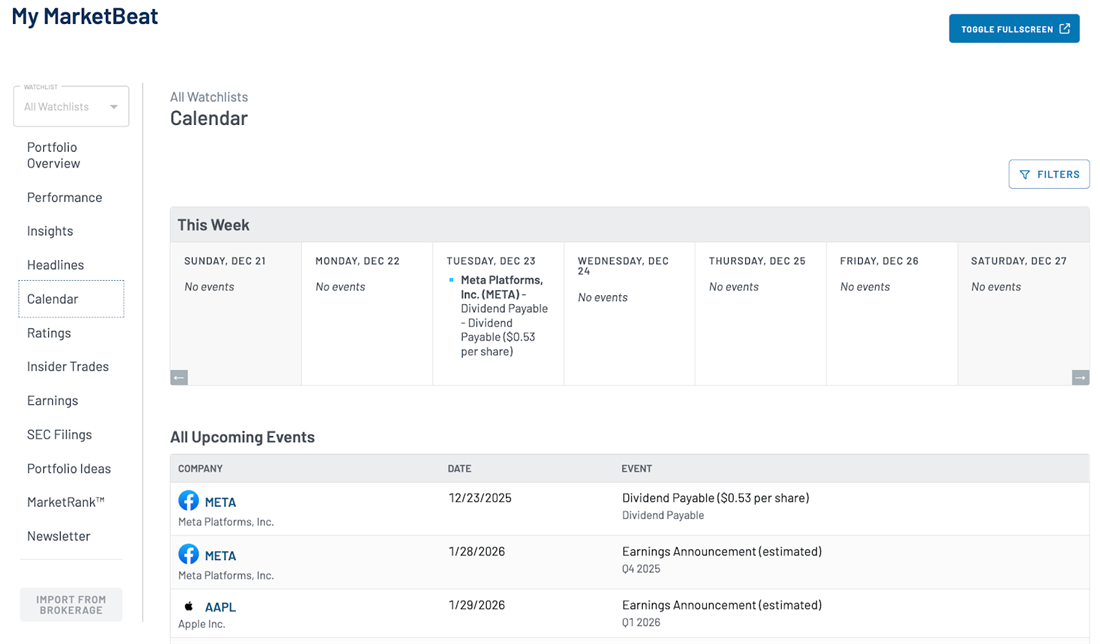Click the funnel icon on Filters
The height and width of the screenshot is (644, 1100).
coord(1024,174)
